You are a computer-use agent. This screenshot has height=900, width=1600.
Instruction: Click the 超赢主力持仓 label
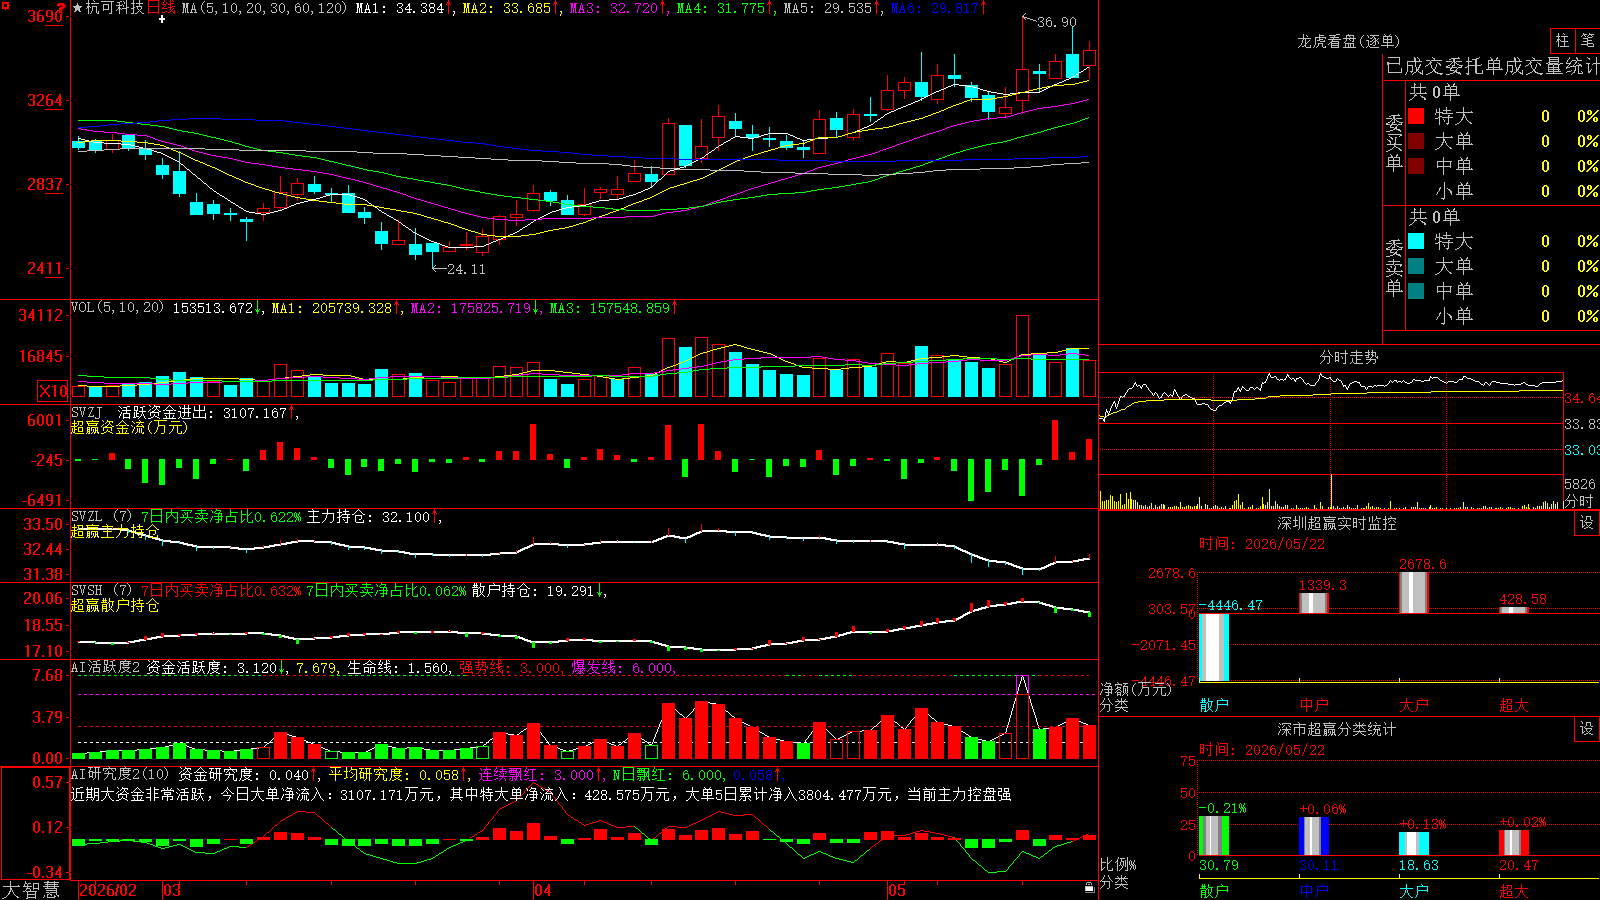coord(115,531)
